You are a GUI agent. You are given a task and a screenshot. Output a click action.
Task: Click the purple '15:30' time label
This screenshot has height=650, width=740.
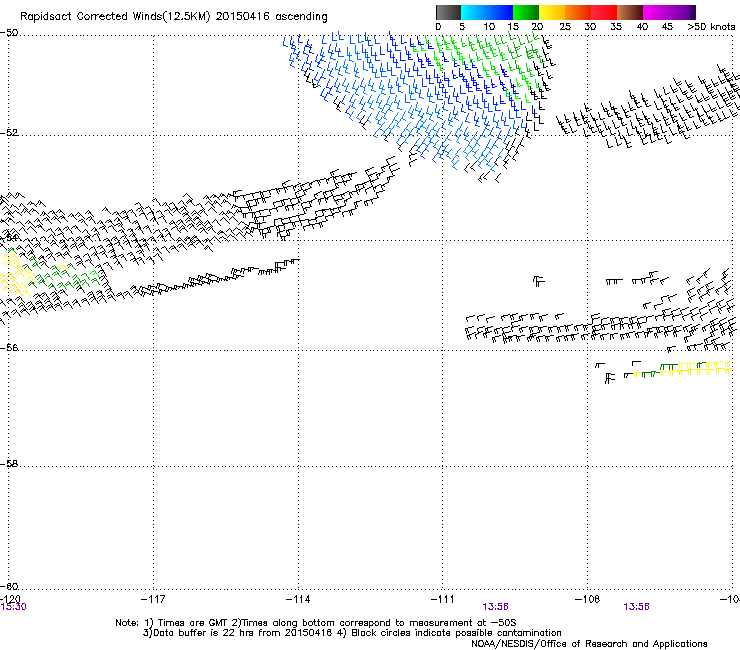click(13, 607)
